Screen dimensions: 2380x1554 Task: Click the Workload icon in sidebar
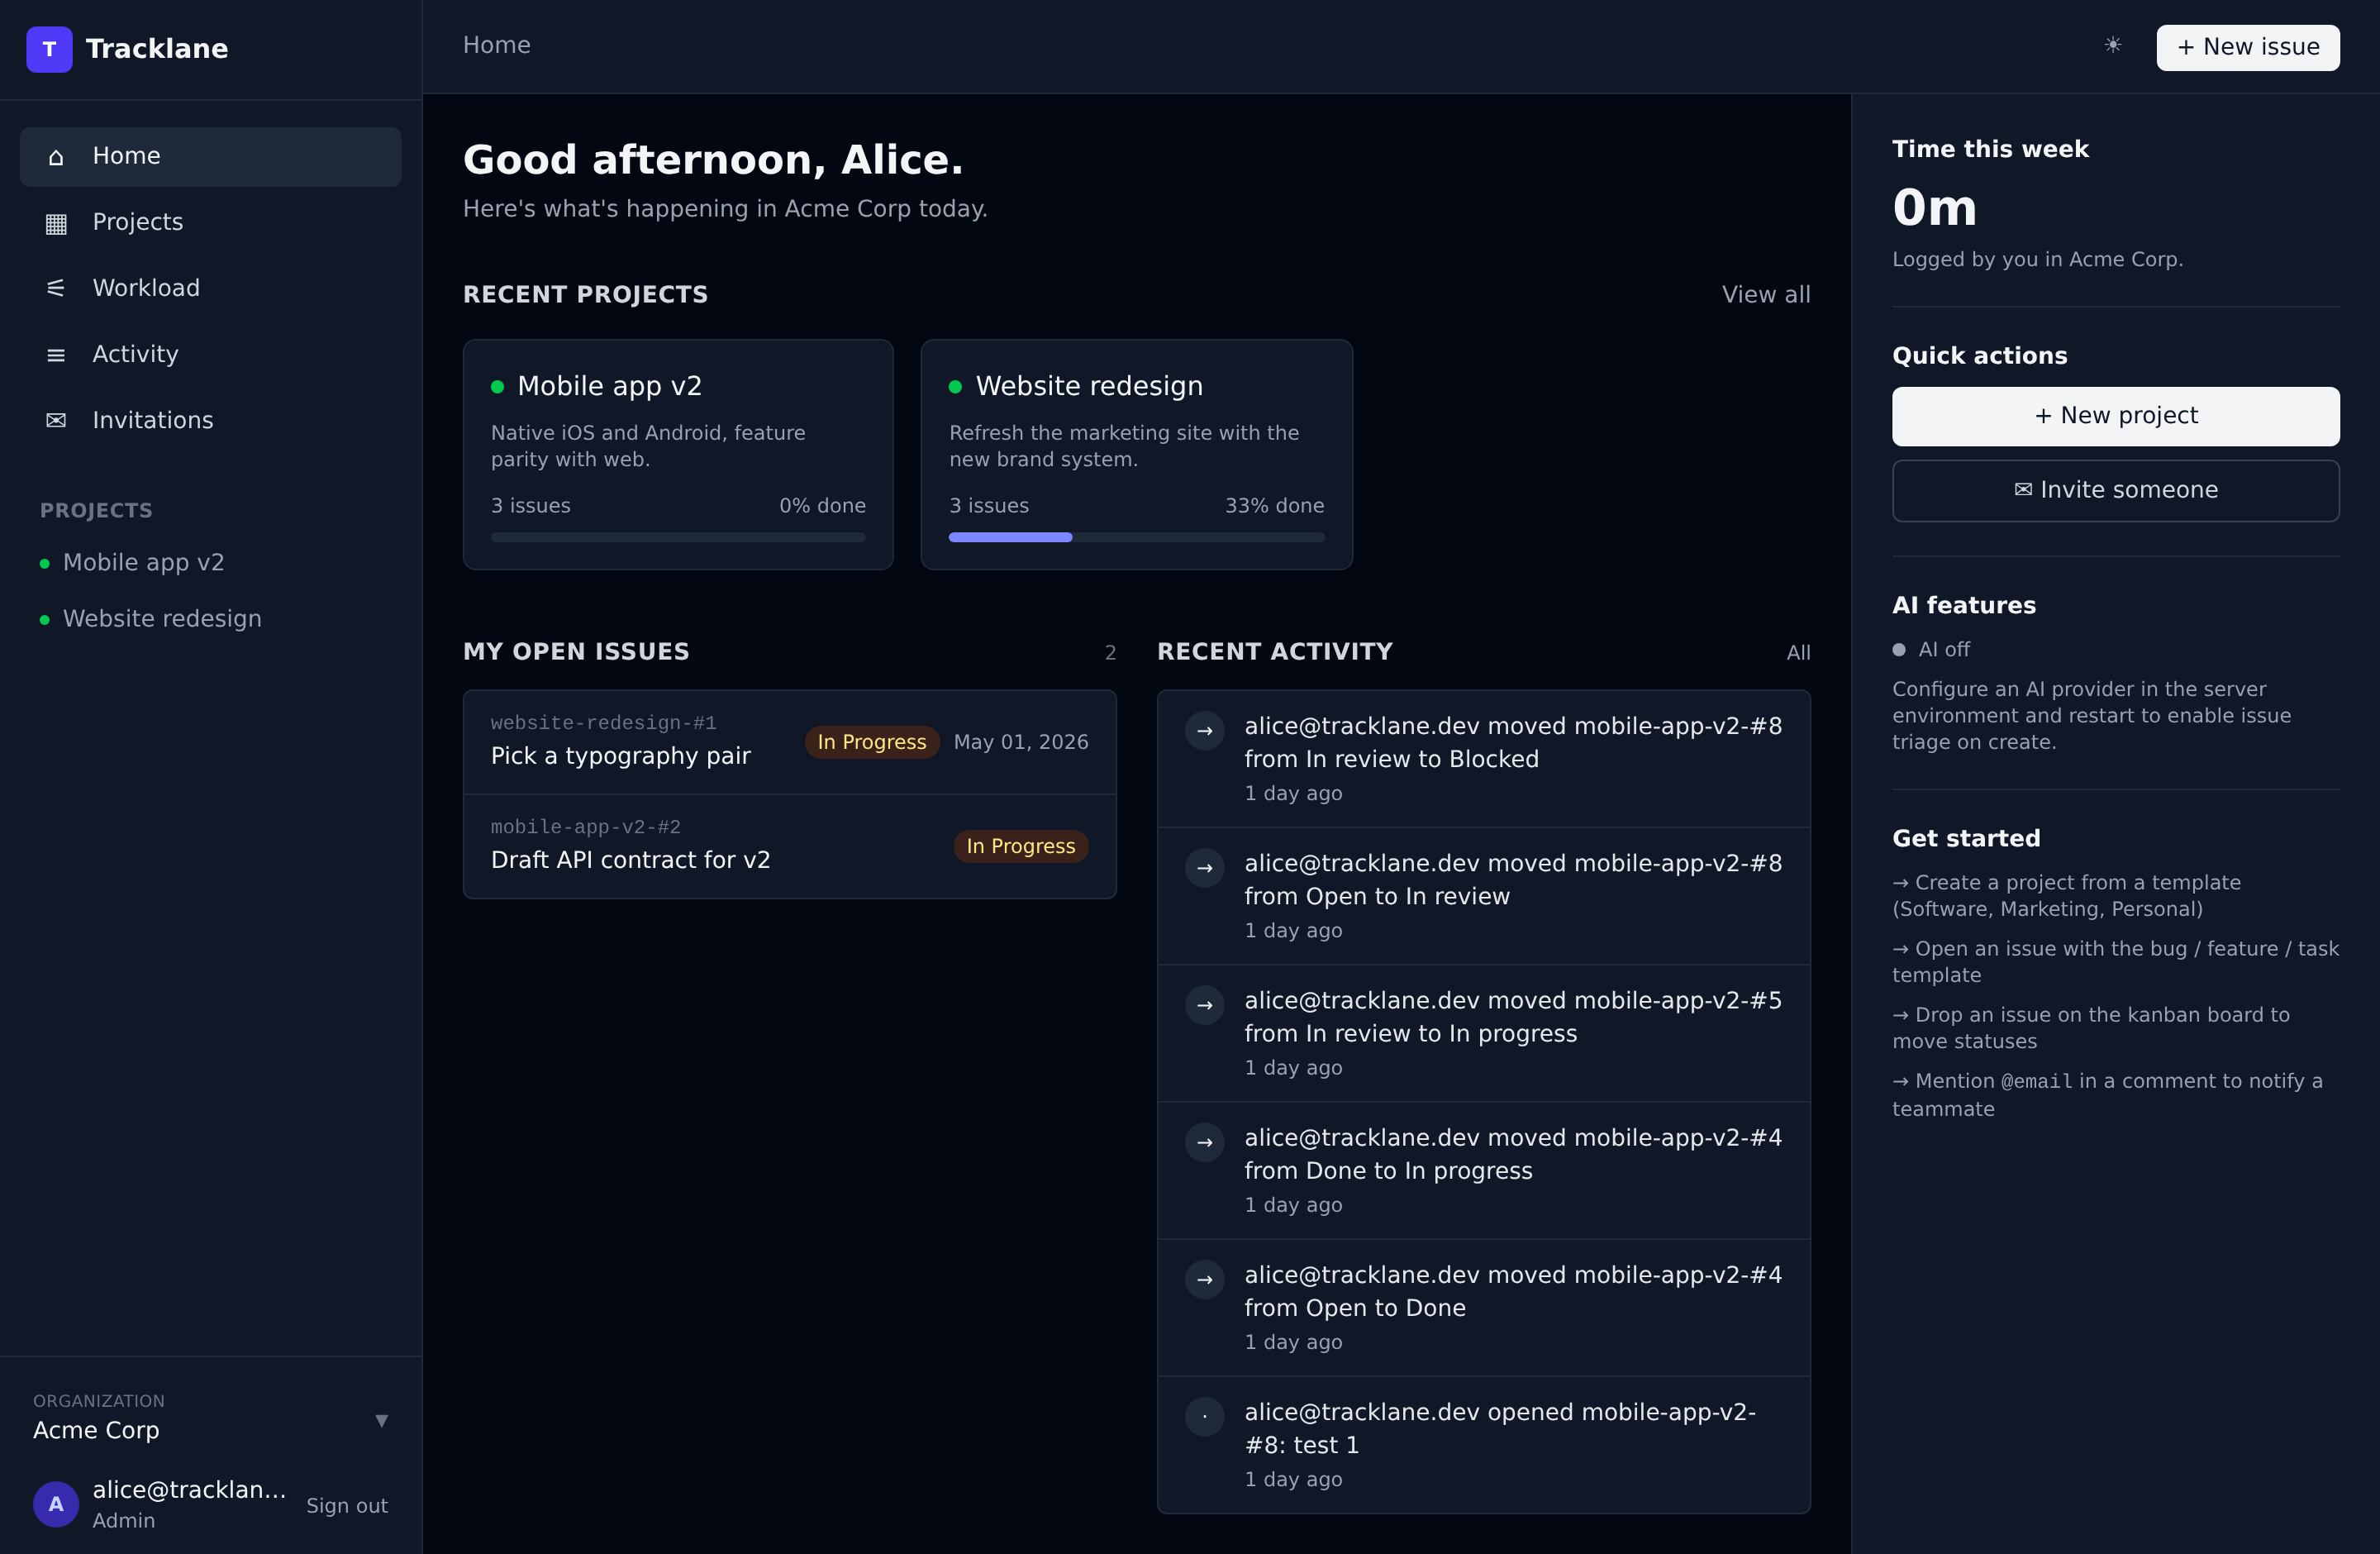pyautogui.click(x=56, y=289)
